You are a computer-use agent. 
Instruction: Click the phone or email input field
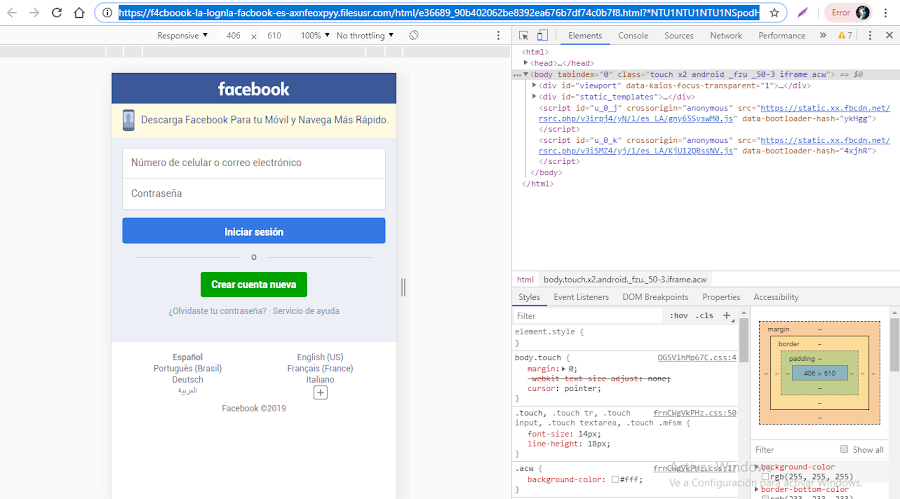(x=254, y=163)
